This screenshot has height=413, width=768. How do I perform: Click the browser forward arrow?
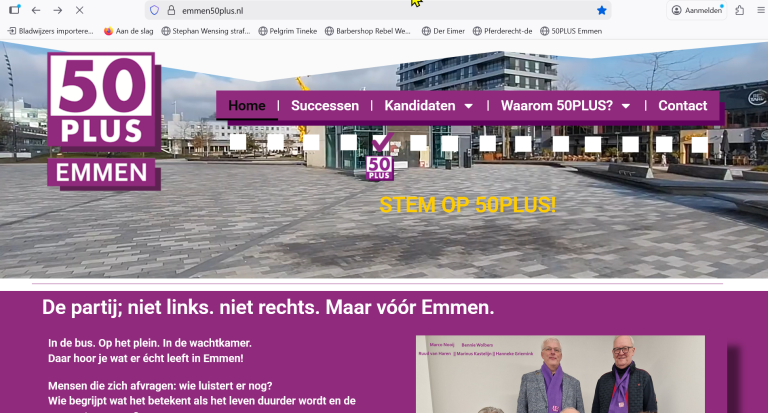[x=58, y=10]
